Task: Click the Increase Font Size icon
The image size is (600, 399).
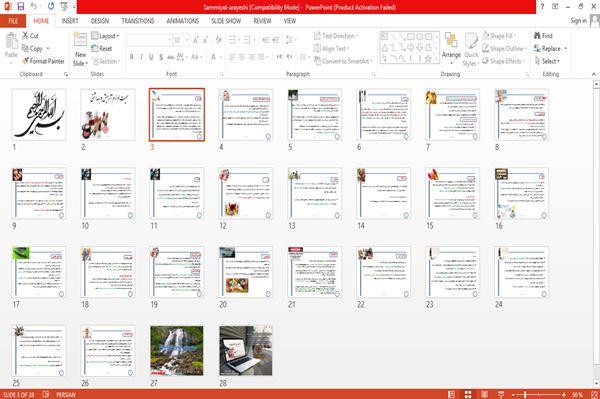Action: (196, 40)
